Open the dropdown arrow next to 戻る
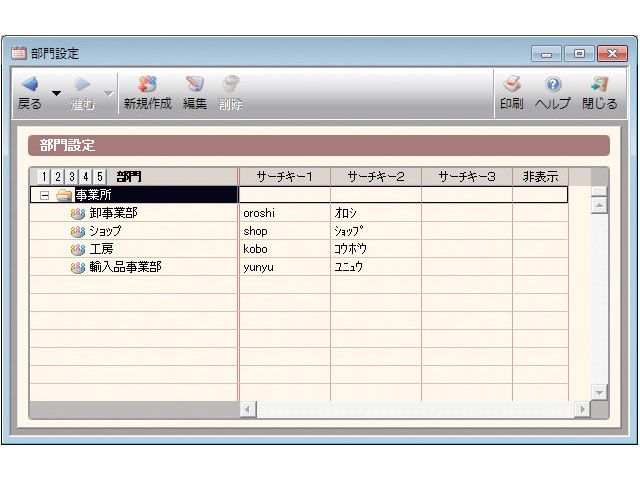This screenshot has height=480, width=640. pyautogui.click(x=56, y=94)
